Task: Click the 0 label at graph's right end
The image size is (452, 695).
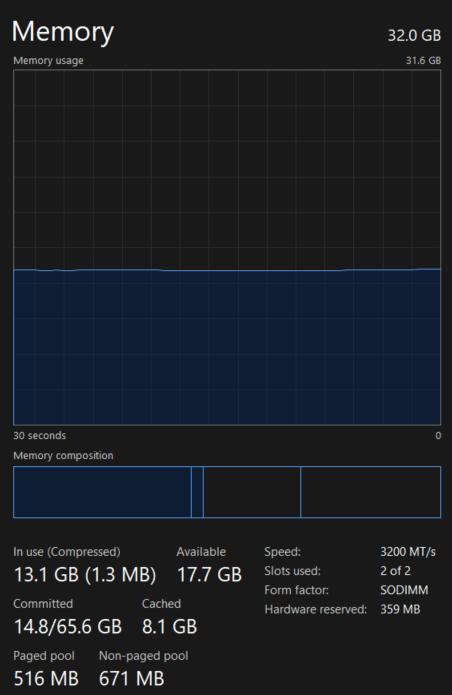Action: (438, 436)
